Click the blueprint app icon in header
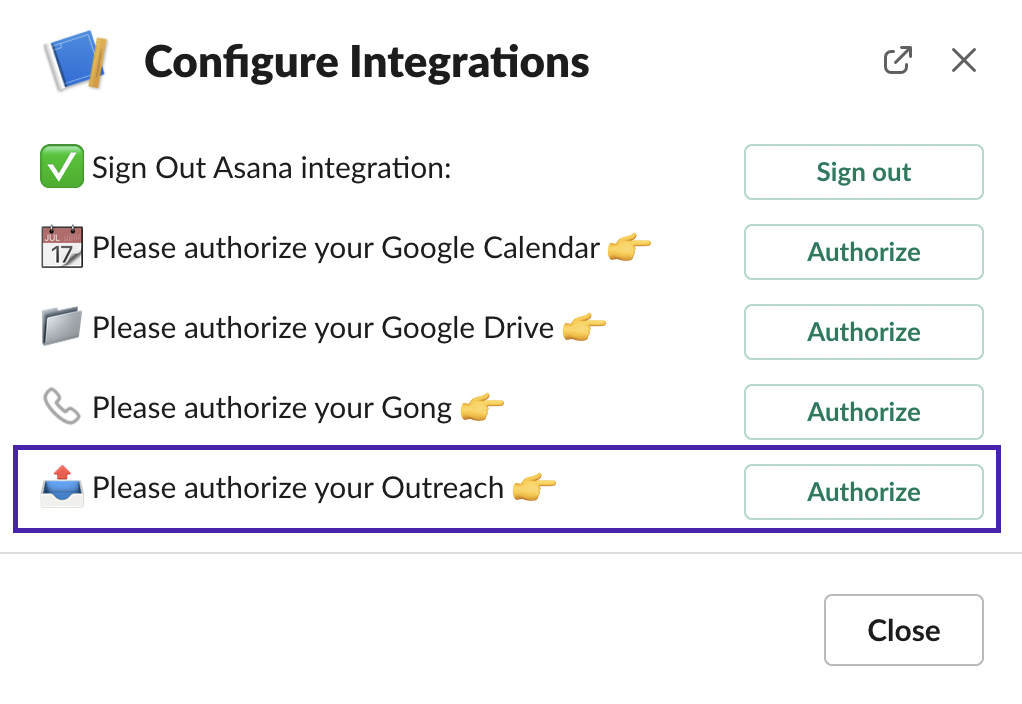Viewport: 1022px width, 704px height. click(76, 63)
